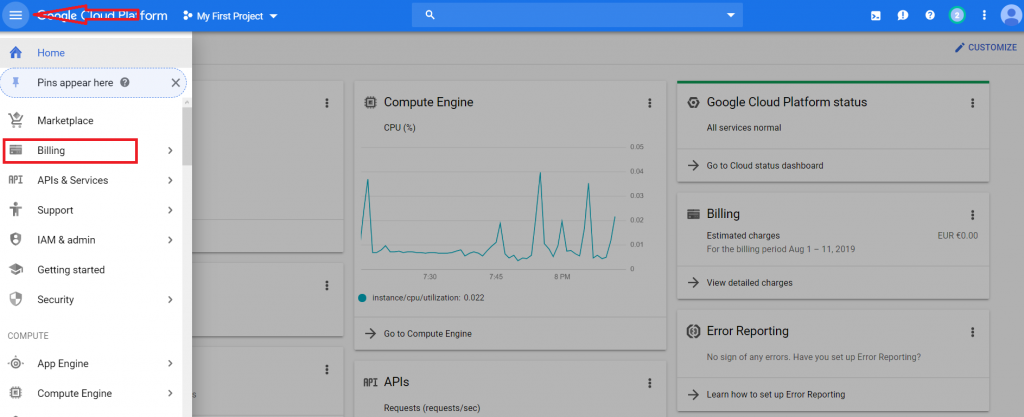Viewport: 1024px width, 417px height.
Task: Click the Compute Engine chip icon in the side menu
Action: (x=16, y=394)
